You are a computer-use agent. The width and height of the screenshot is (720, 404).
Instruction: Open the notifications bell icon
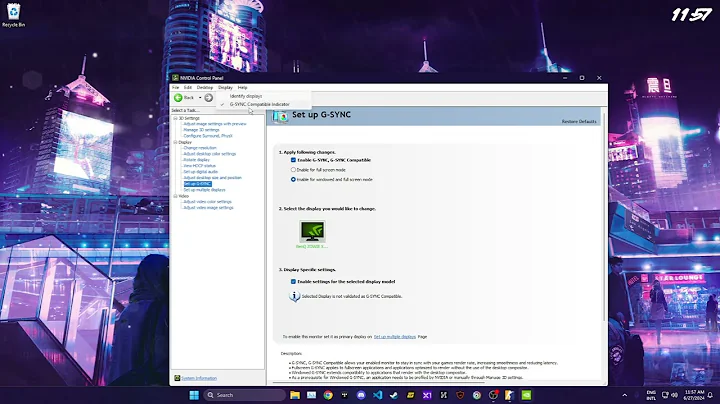710,395
